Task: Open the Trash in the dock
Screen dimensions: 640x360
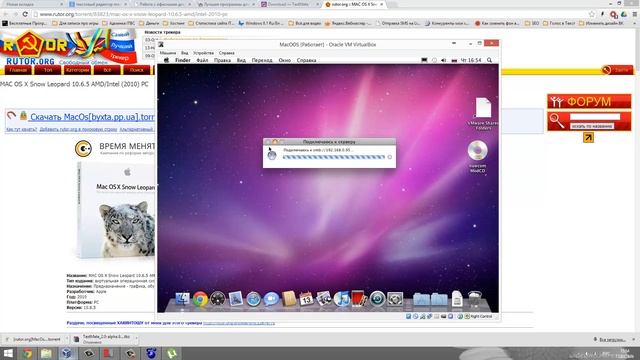Action: click(x=475, y=299)
